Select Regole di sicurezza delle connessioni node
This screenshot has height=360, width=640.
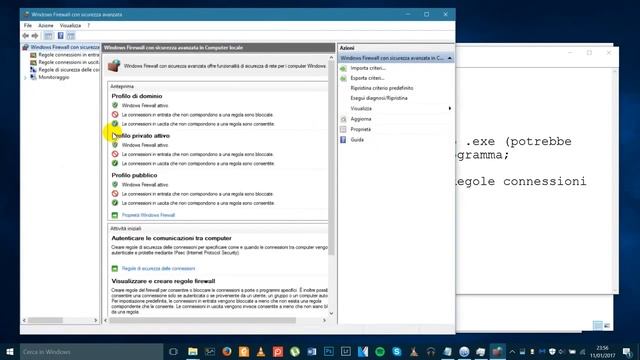click(x=69, y=70)
